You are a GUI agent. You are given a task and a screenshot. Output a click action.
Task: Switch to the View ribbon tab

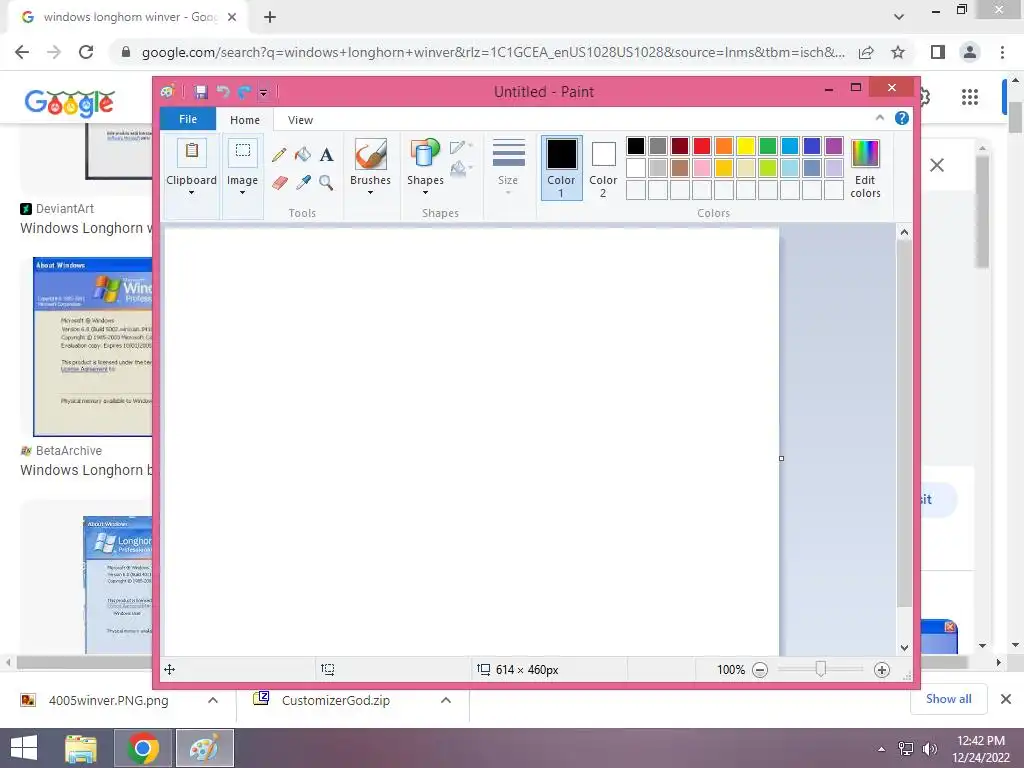[300, 120]
